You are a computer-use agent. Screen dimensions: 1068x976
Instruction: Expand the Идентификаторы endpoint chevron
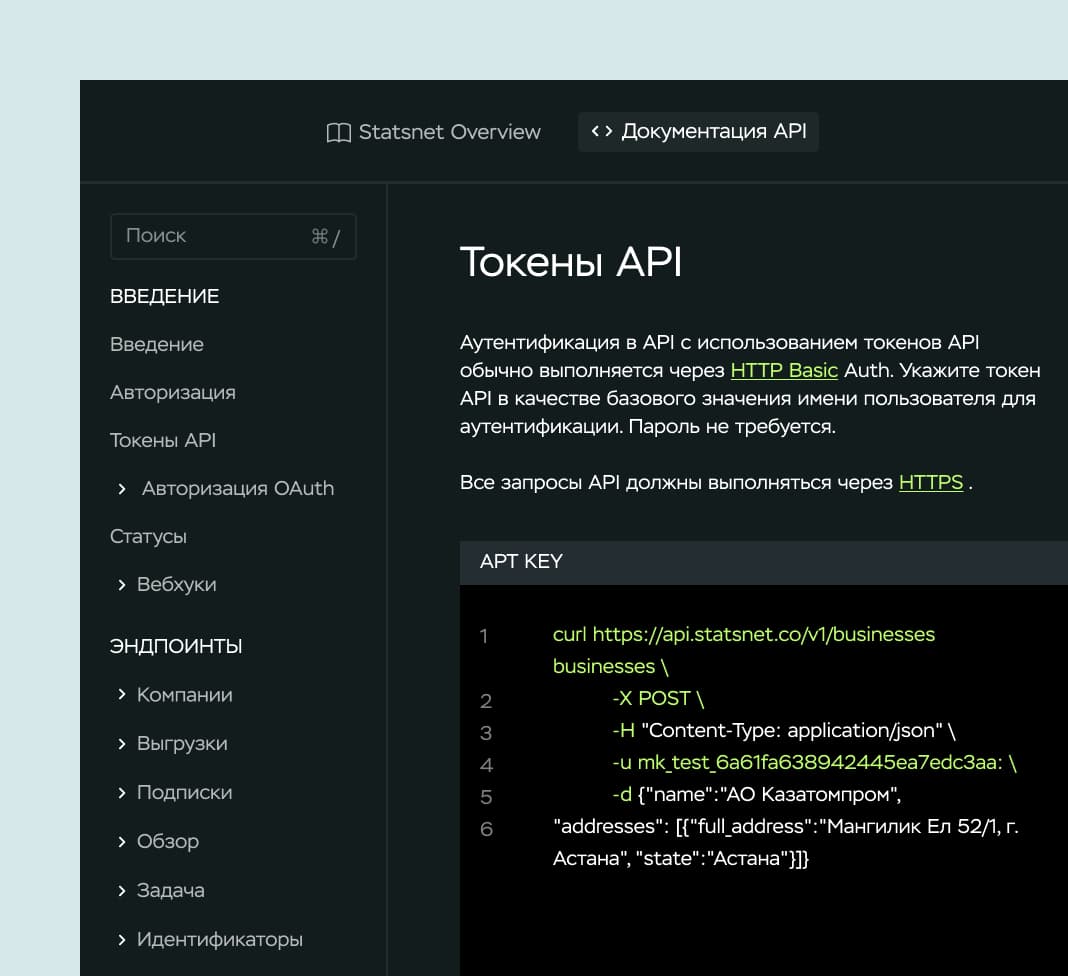pyautogui.click(x=122, y=940)
